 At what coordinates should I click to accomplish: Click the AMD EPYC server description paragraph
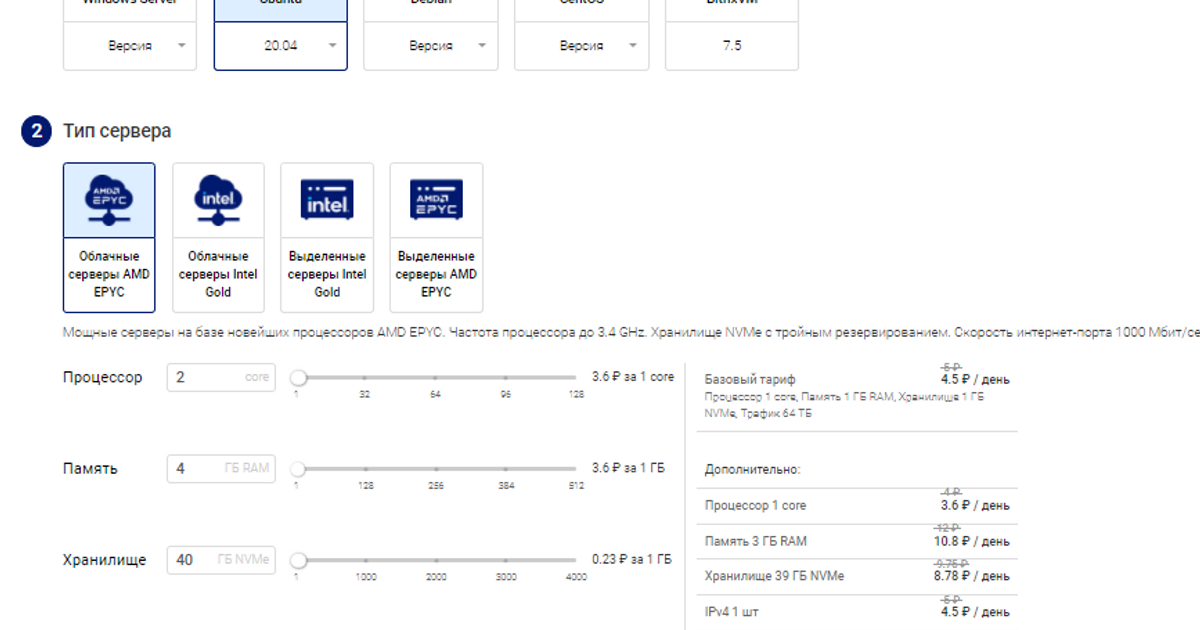point(631,332)
